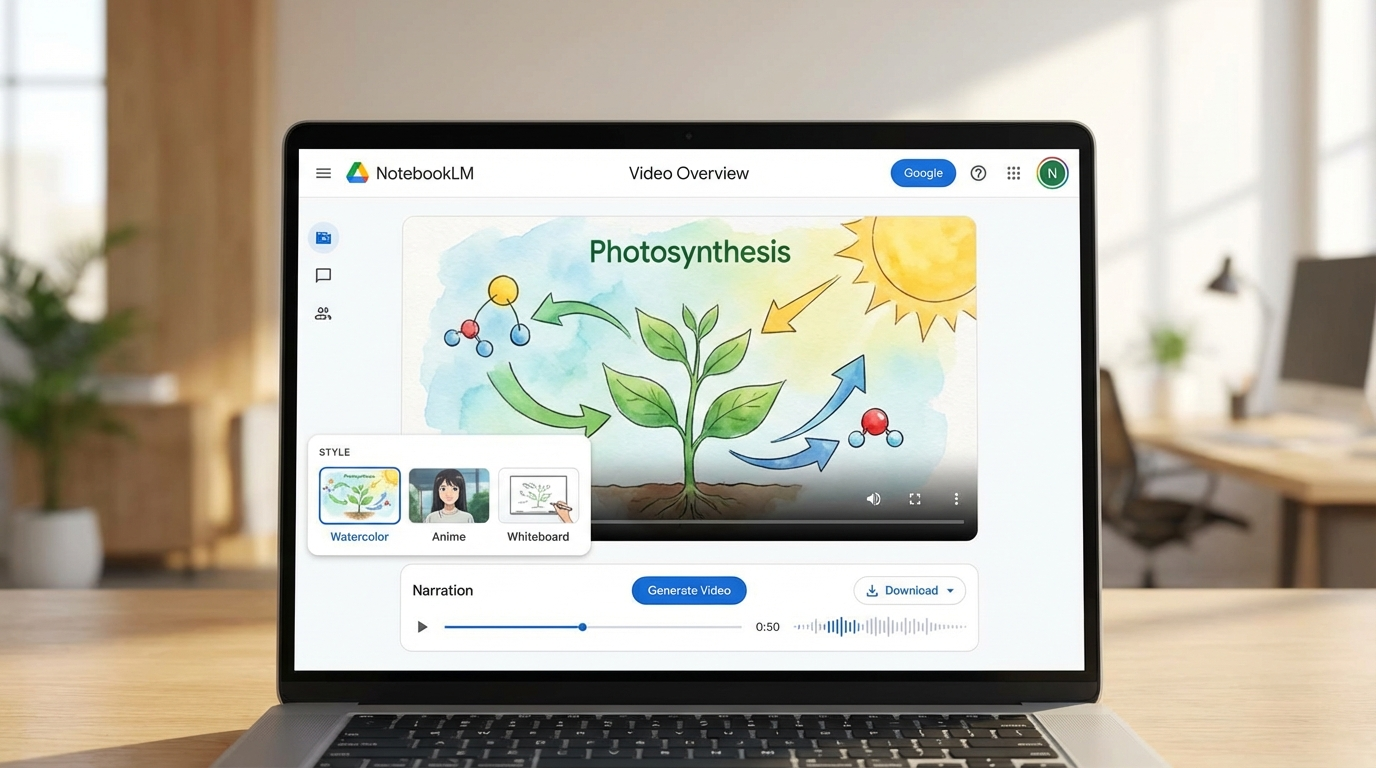This screenshot has width=1376, height=768.
Task: Enter fullscreen on the video player
Action: pos(914,498)
